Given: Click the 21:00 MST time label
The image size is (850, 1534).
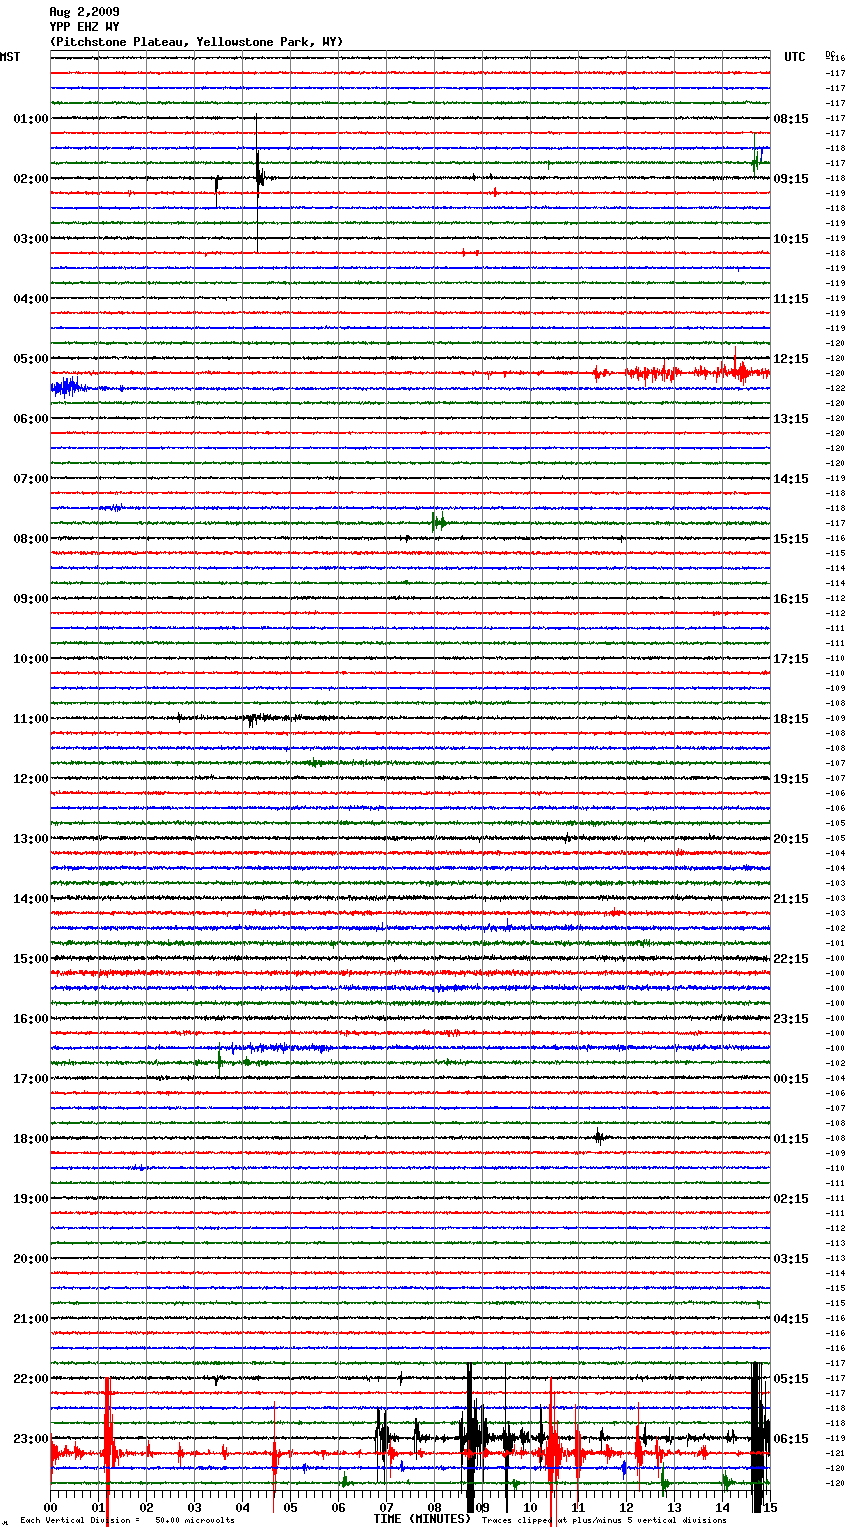Looking at the screenshot, I should pyautogui.click(x=31, y=1319).
